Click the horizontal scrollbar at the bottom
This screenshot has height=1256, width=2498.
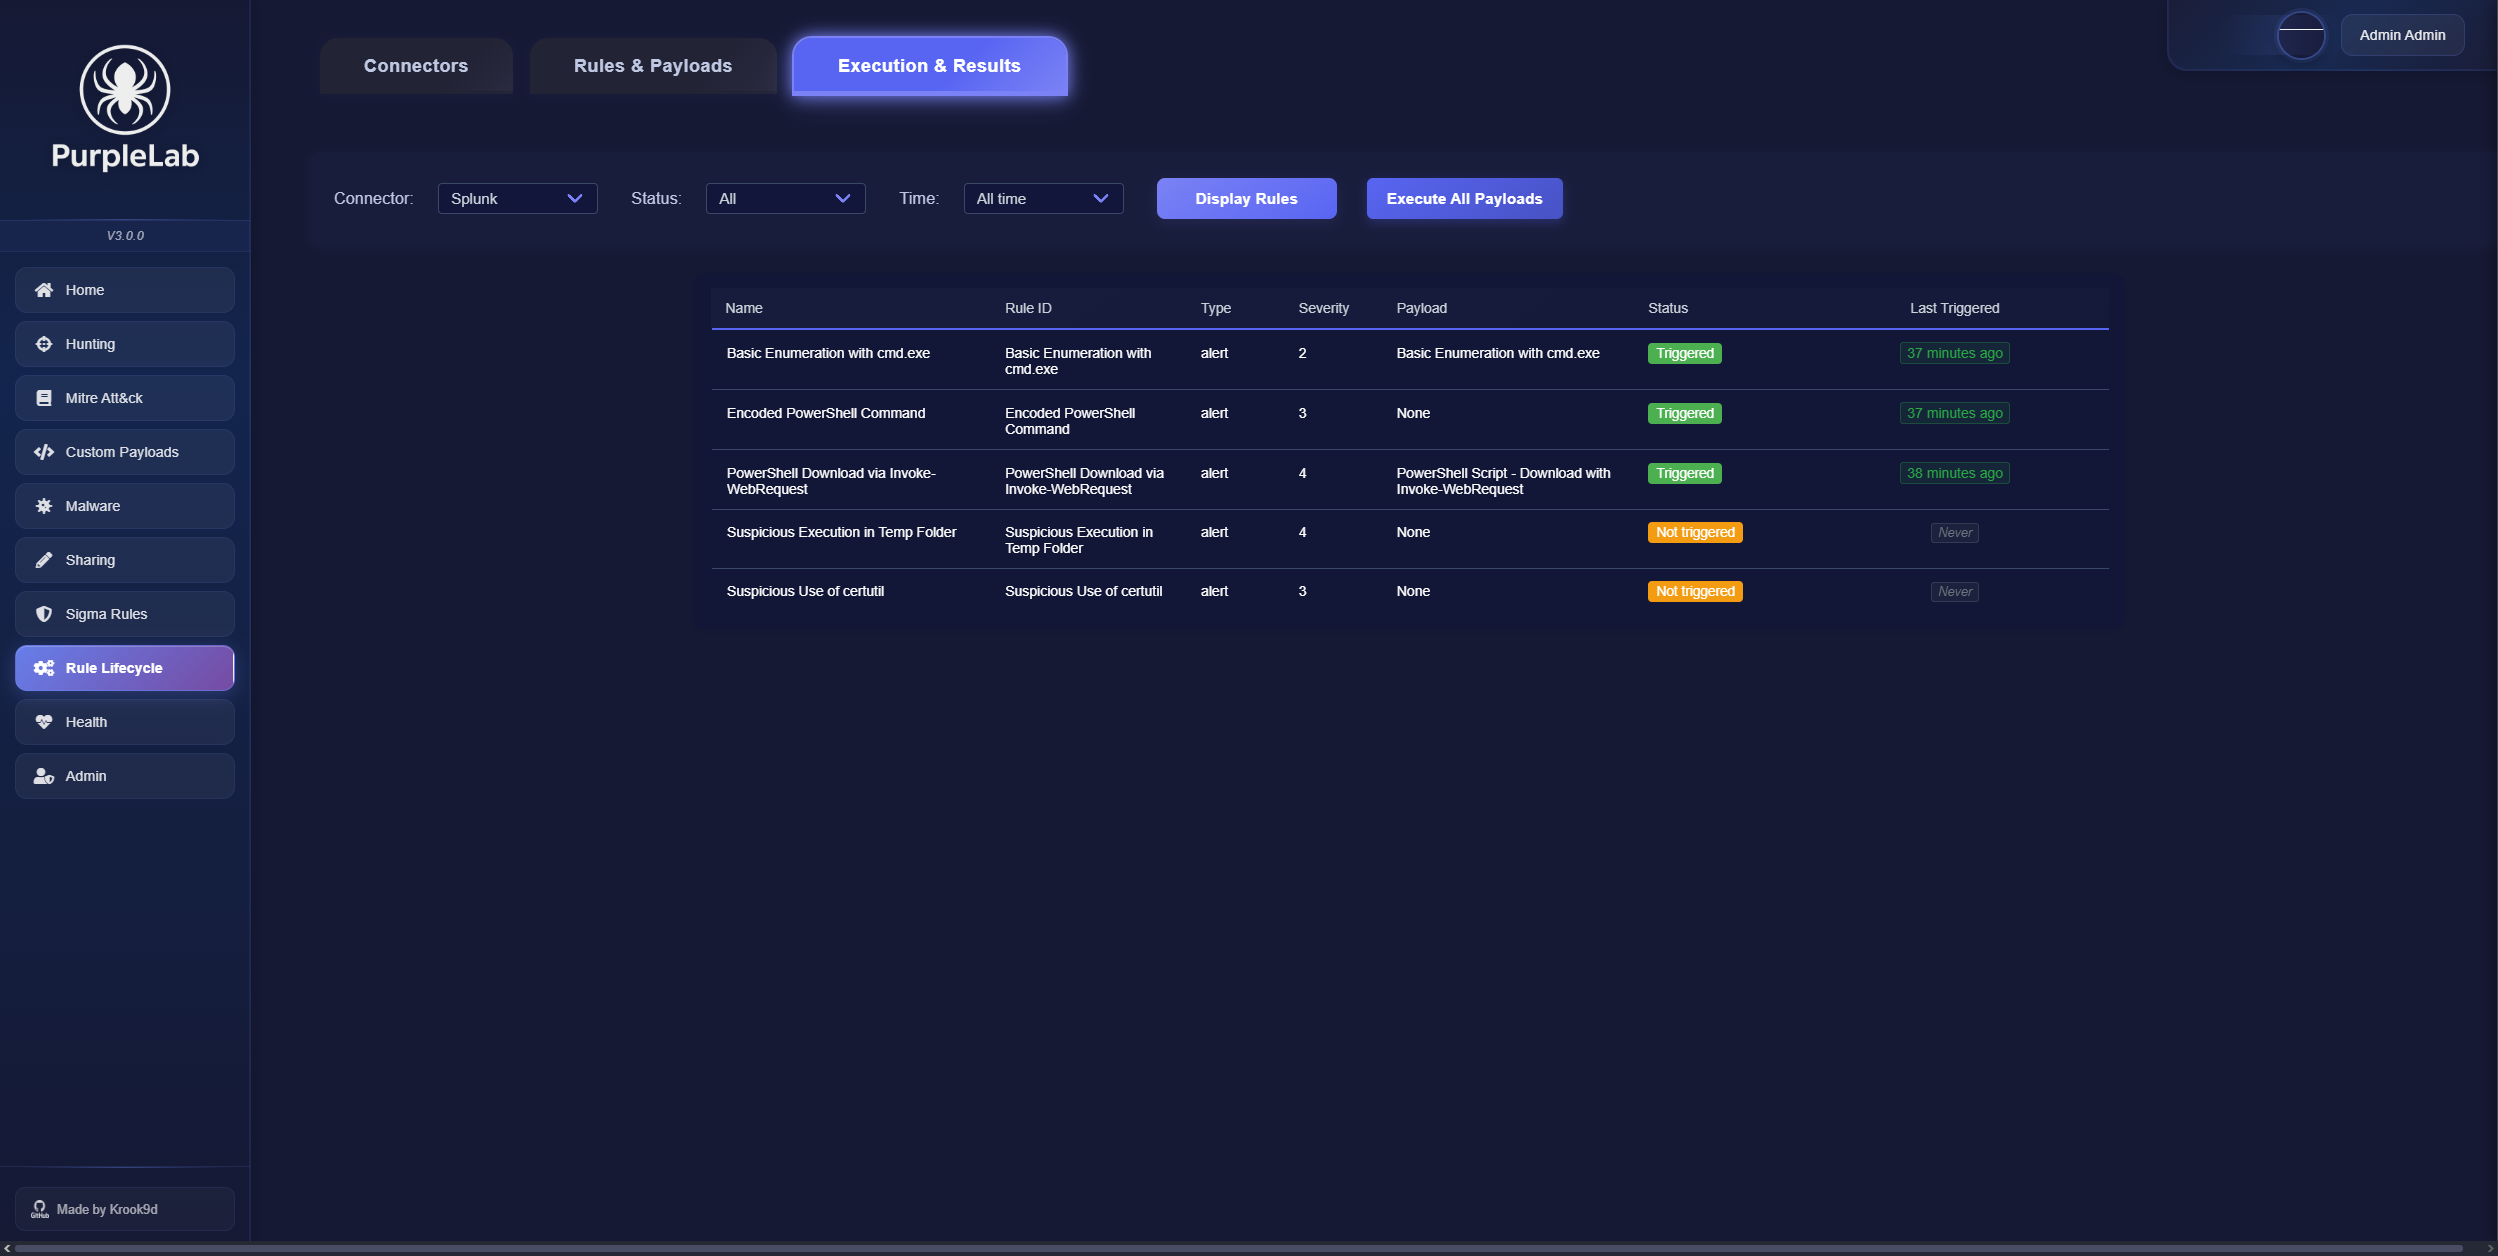[x=1240, y=1249]
